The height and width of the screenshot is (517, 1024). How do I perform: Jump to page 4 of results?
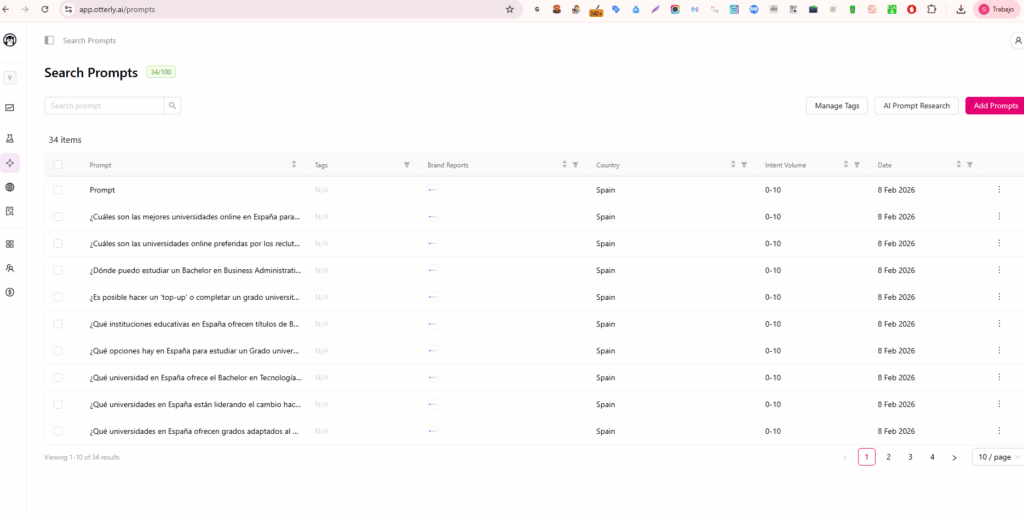pyautogui.click(x=932, y=457)
